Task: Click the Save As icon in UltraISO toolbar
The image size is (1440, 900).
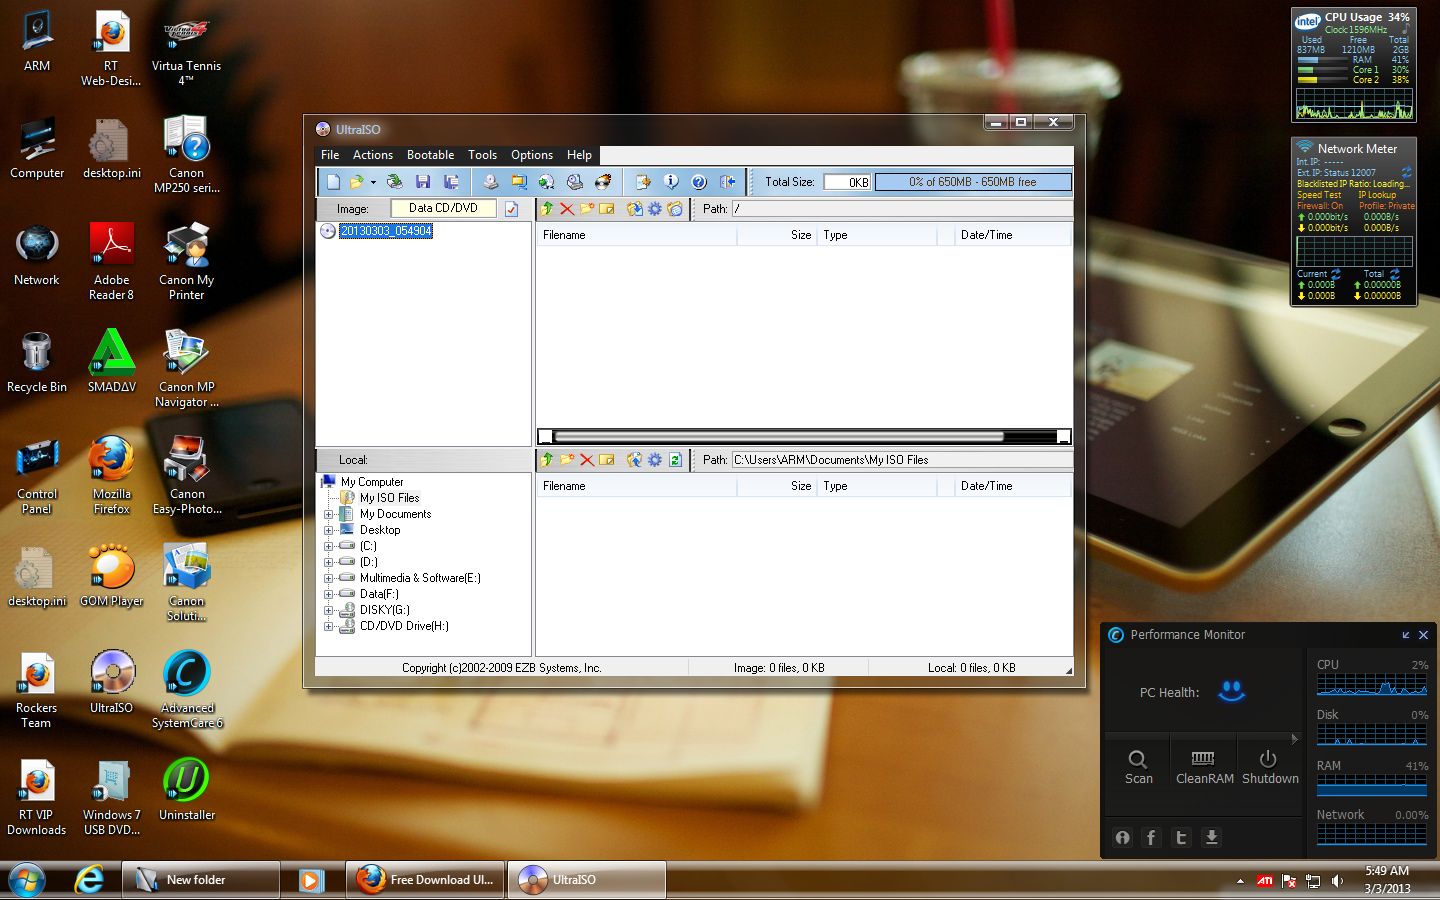Action: click(451, 182)
